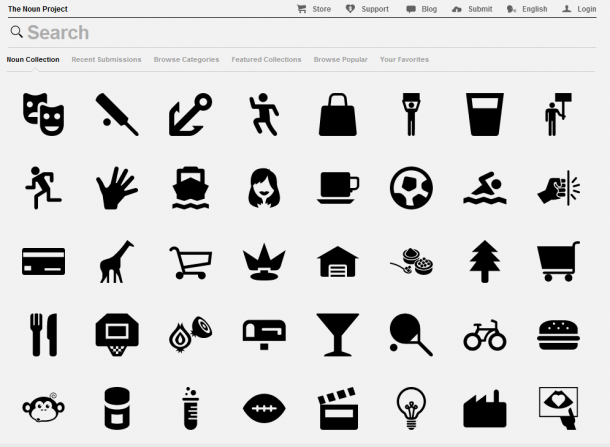Show Your Favorites tab
Viewport: 610px width, 447px height.
(x=405, y=60)
